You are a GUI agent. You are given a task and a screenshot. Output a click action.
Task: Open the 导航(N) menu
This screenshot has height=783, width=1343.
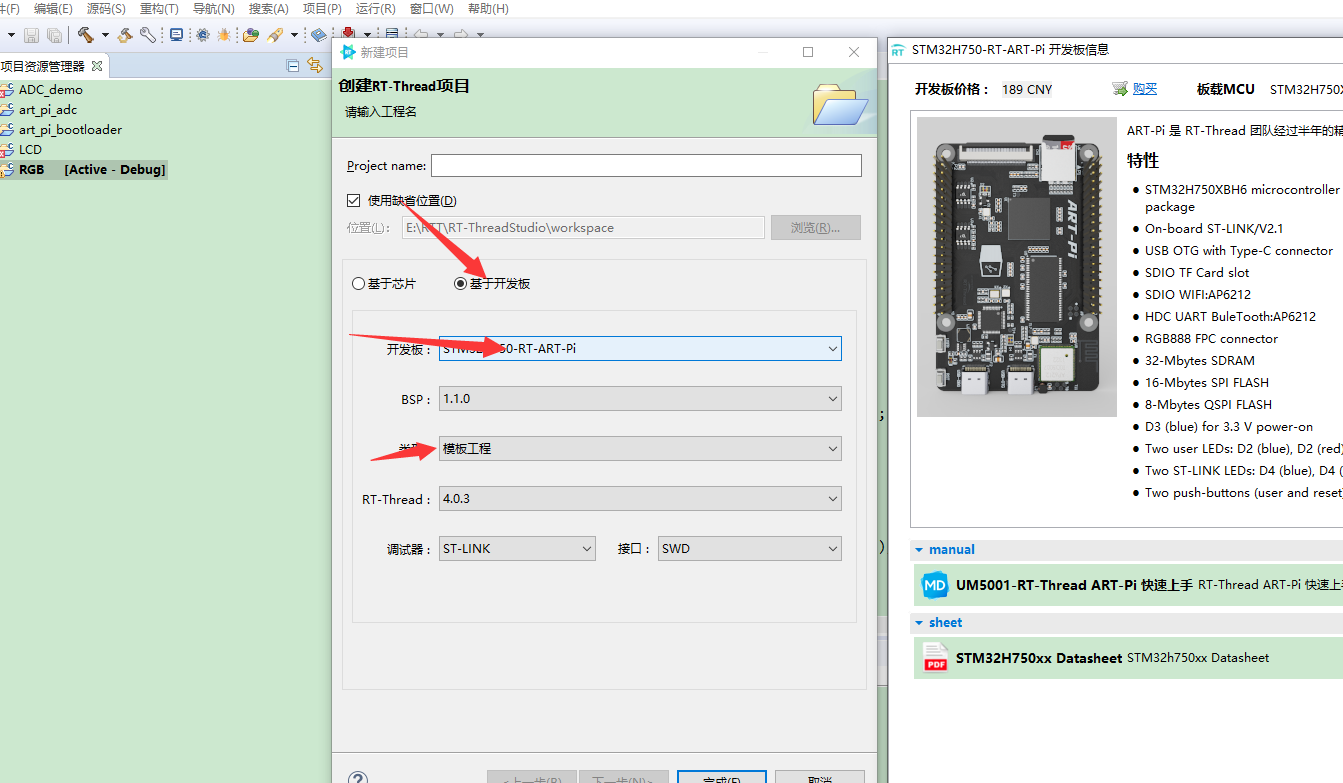pyautogui.click(x=213, y=9)
